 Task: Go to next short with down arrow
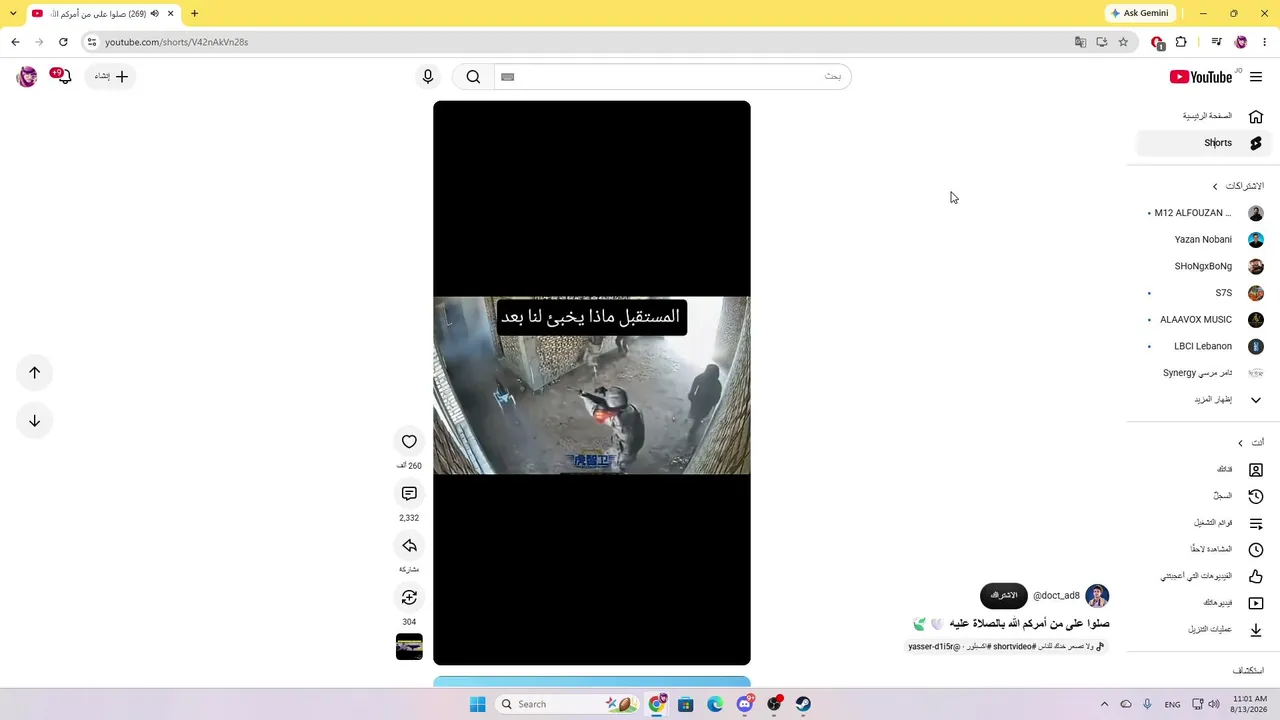[34, 421]
